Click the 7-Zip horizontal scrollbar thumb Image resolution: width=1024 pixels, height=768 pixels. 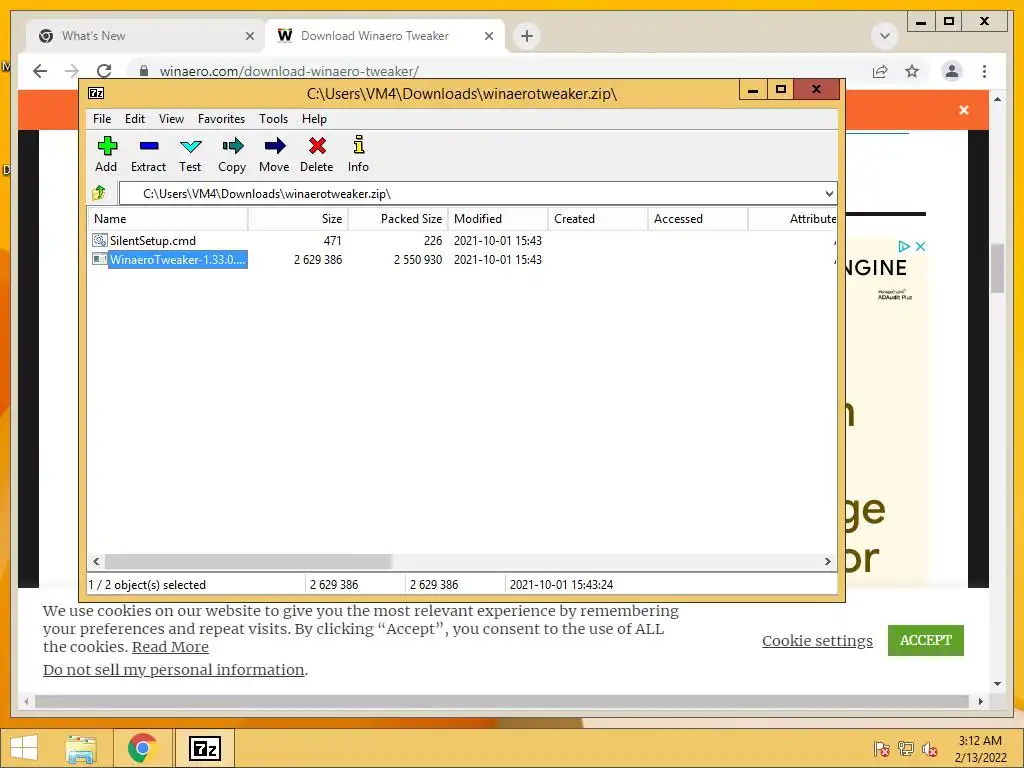pyautogui.click(x=248, y=561)
